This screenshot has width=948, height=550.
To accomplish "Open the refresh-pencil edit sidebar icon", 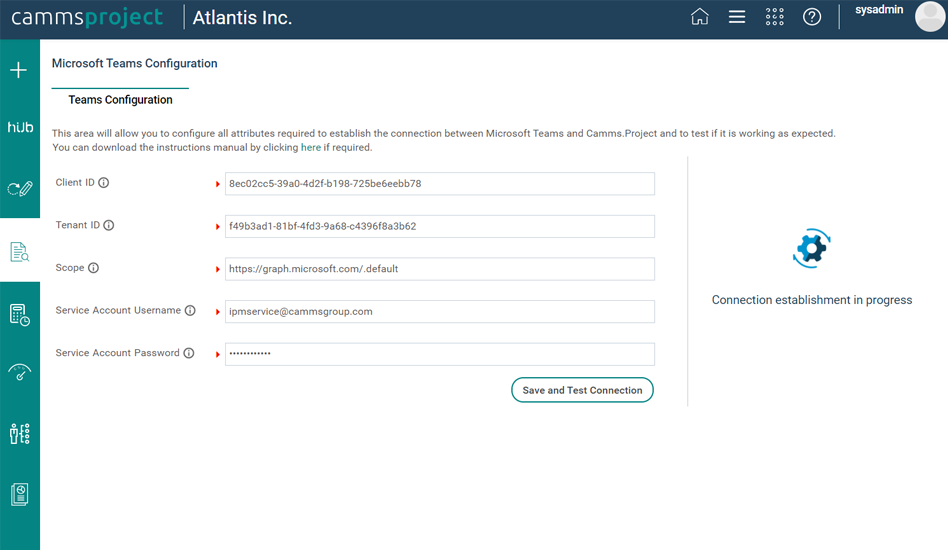I will pos(20,189).
